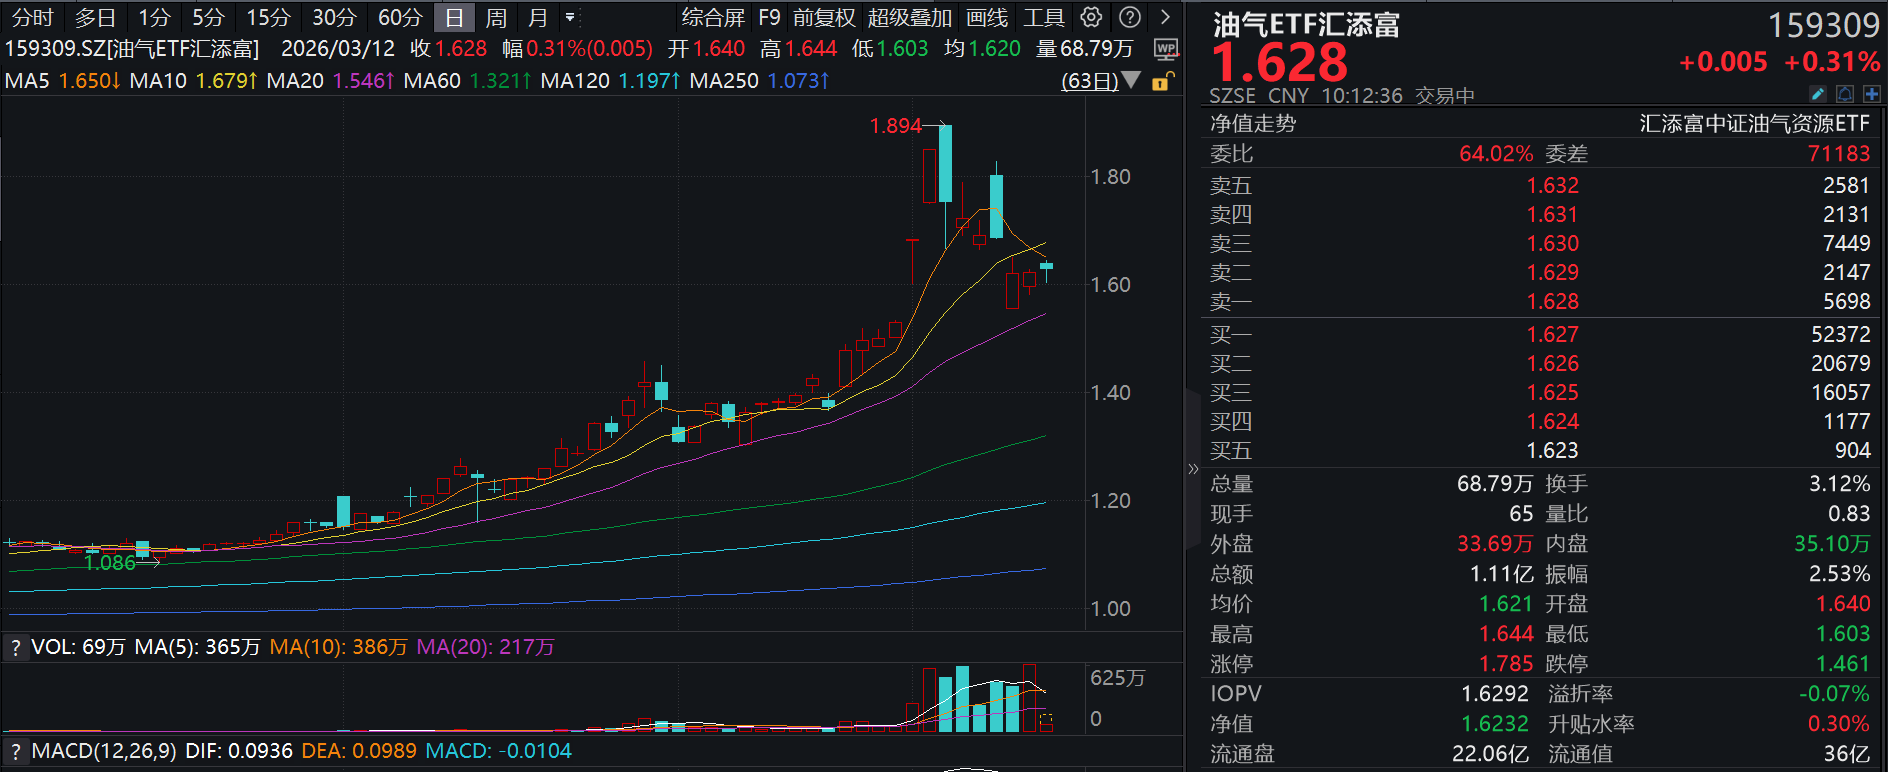Toggle 超级叠加 overlay option
1888x772 pixels.
(x=909, y=18)
